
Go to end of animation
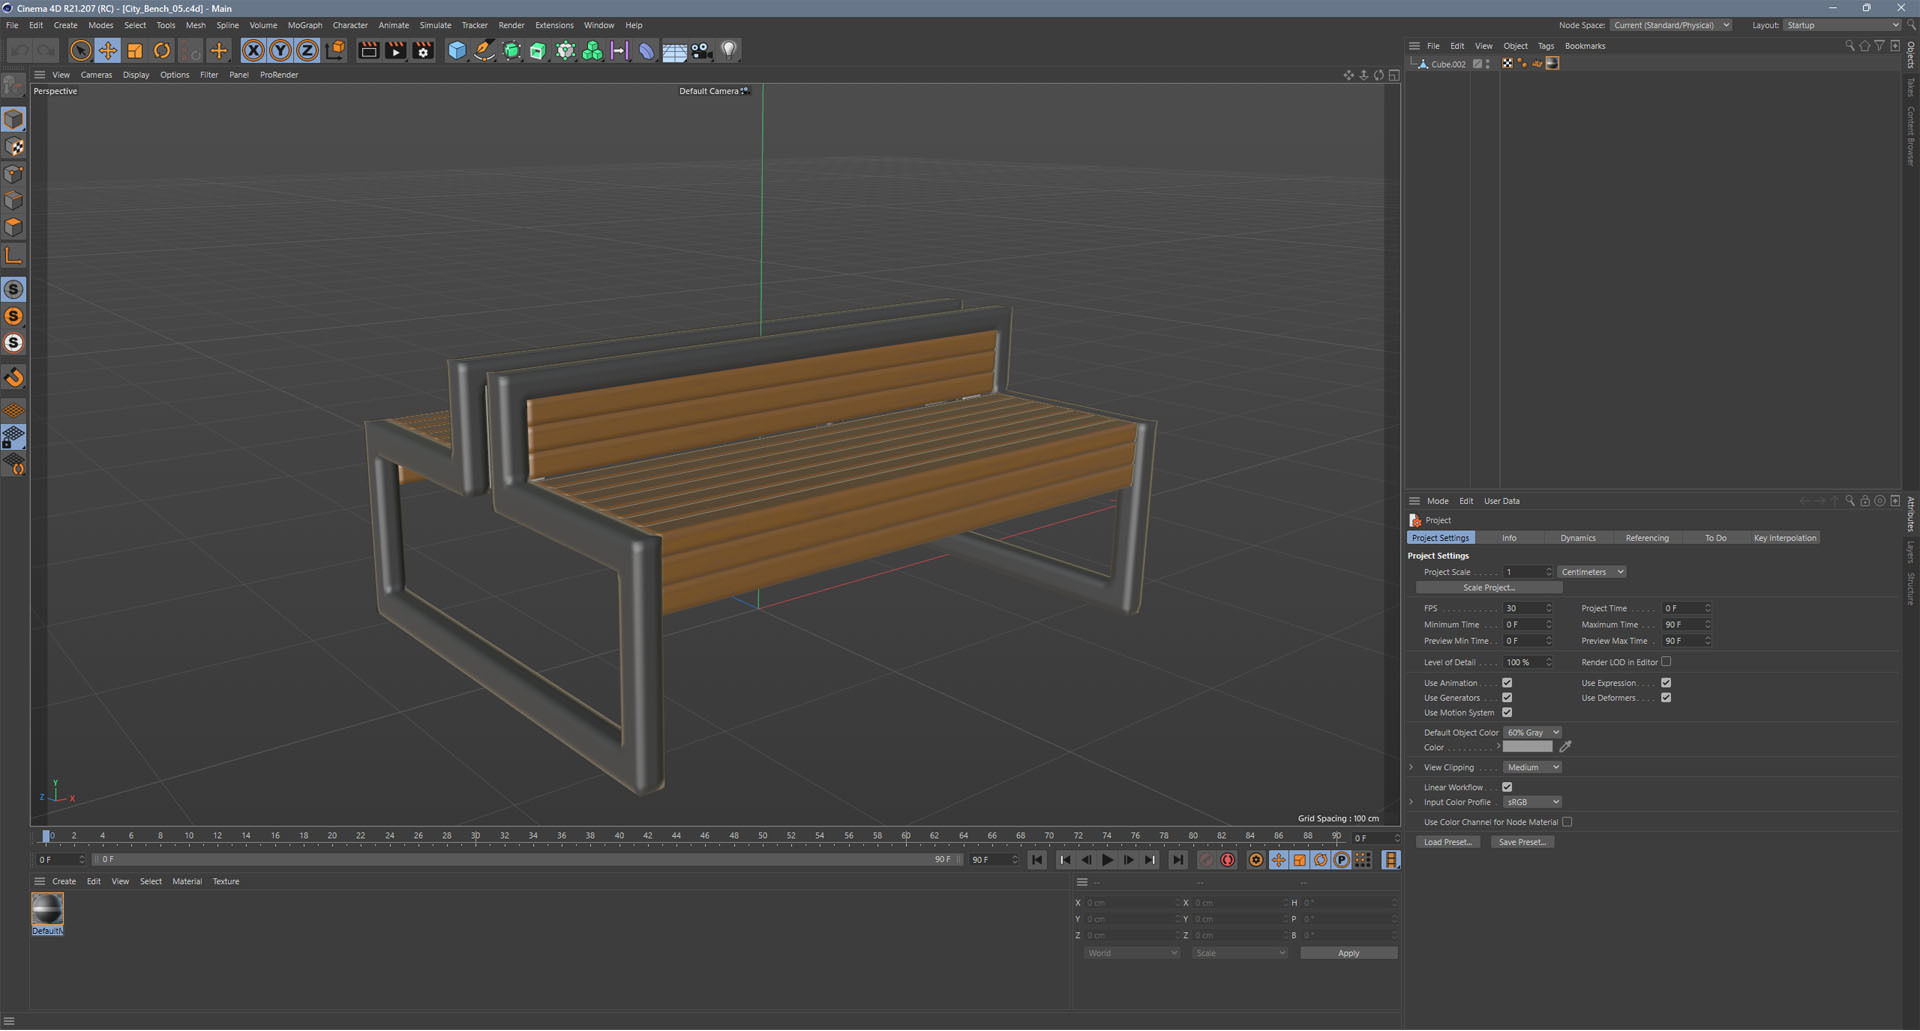pos(1178,860)
